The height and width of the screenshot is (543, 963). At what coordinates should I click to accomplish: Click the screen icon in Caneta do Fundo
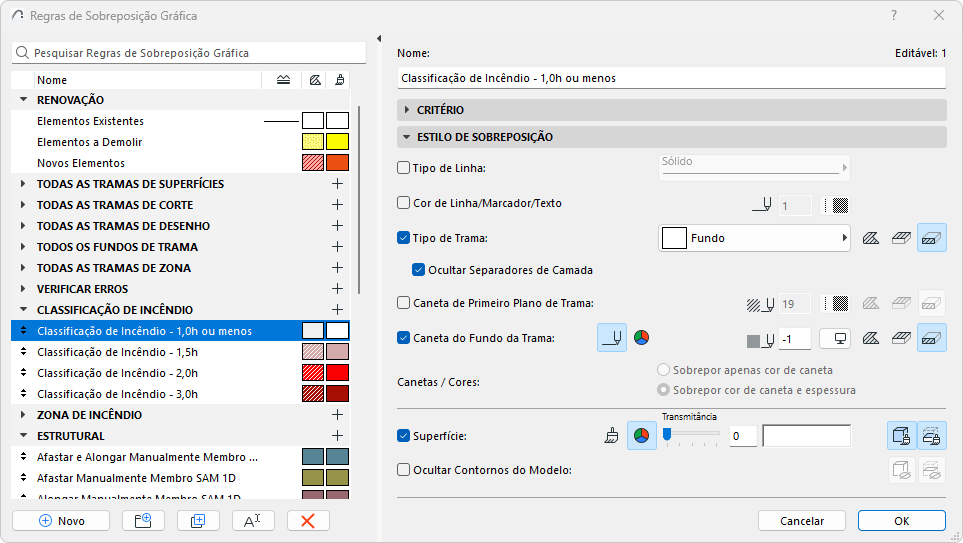(x=835, y=338)
